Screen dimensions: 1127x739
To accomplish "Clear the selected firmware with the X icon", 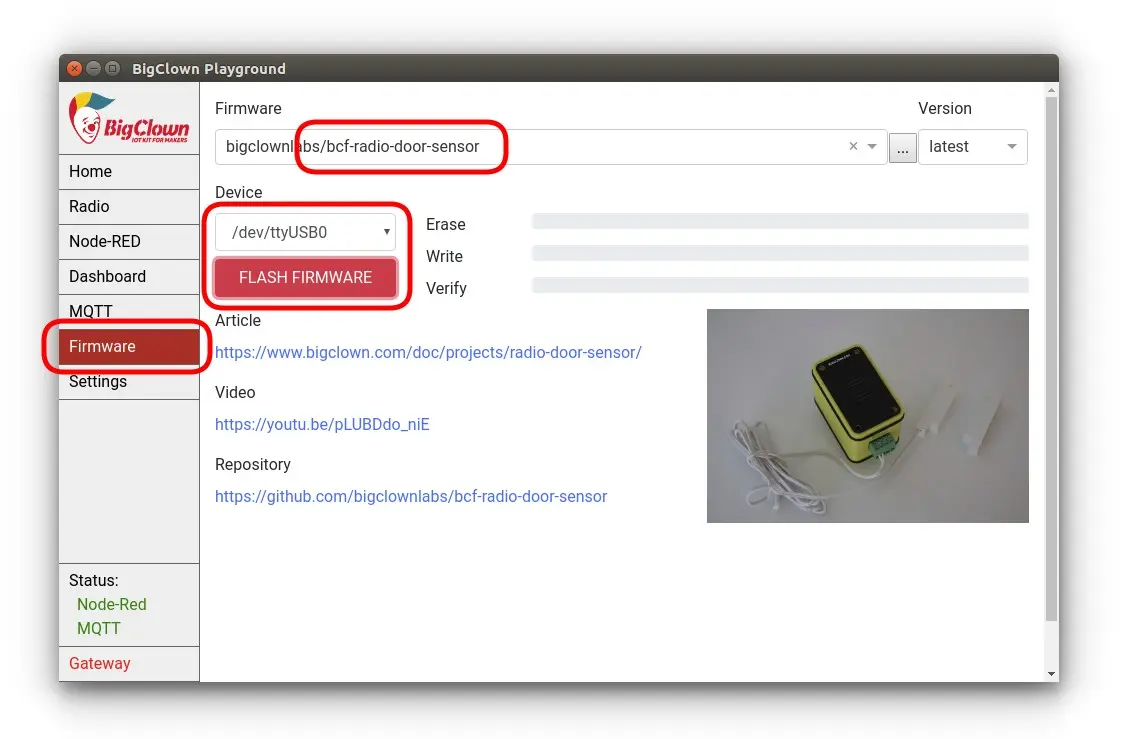I will point(853,146).
